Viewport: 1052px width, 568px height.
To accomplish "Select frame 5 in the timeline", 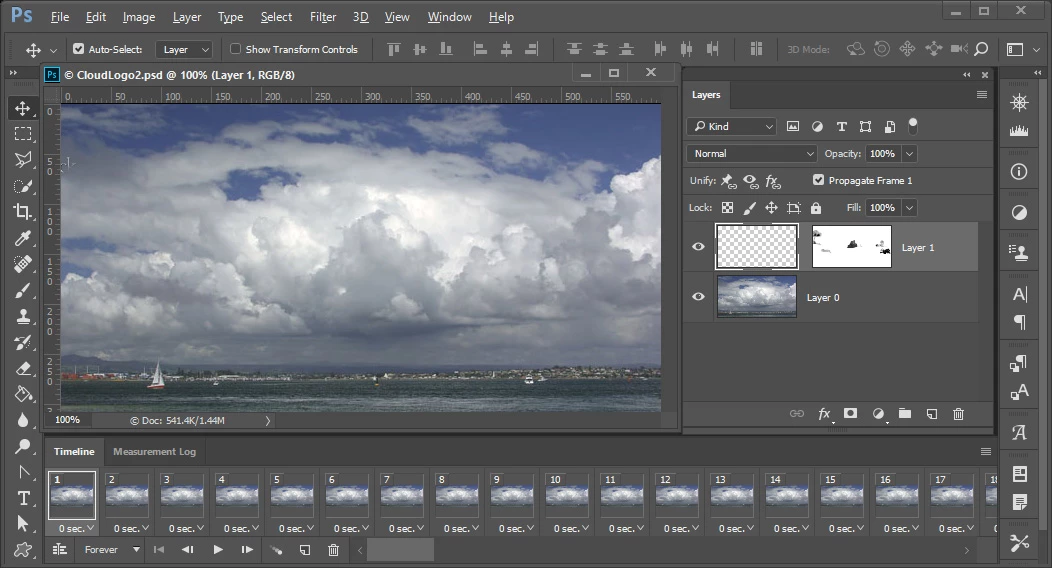I will coord(291,495).
